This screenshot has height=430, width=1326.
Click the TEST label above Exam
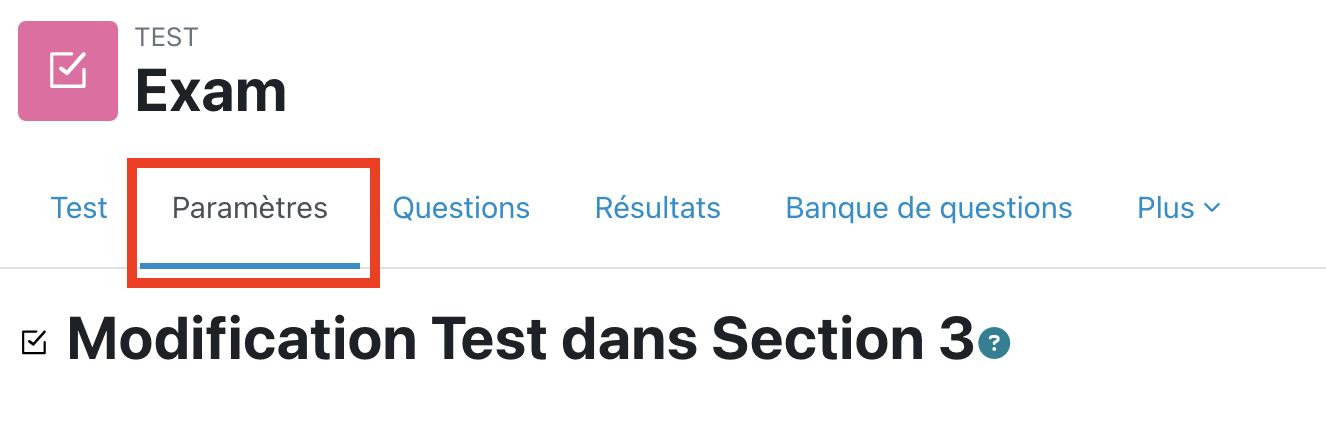166,37
